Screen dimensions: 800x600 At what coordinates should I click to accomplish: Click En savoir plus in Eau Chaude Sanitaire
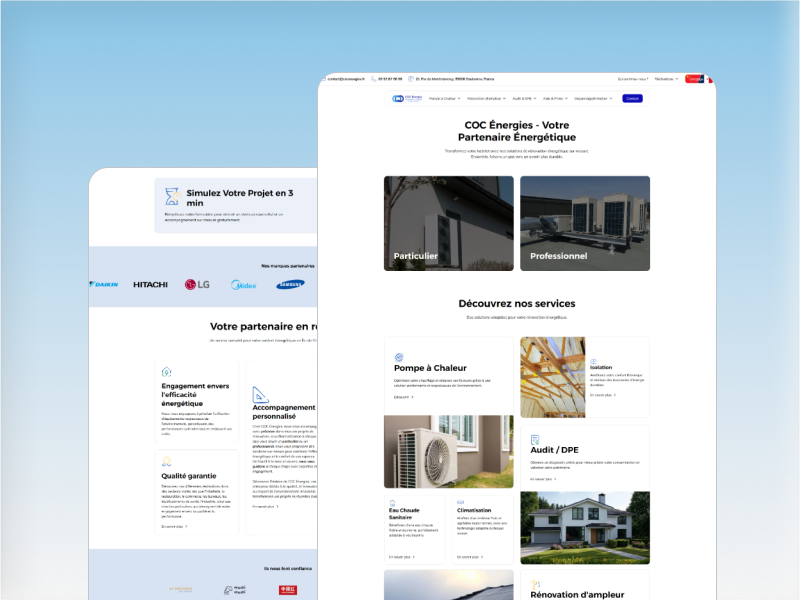(x=402, y=557)
